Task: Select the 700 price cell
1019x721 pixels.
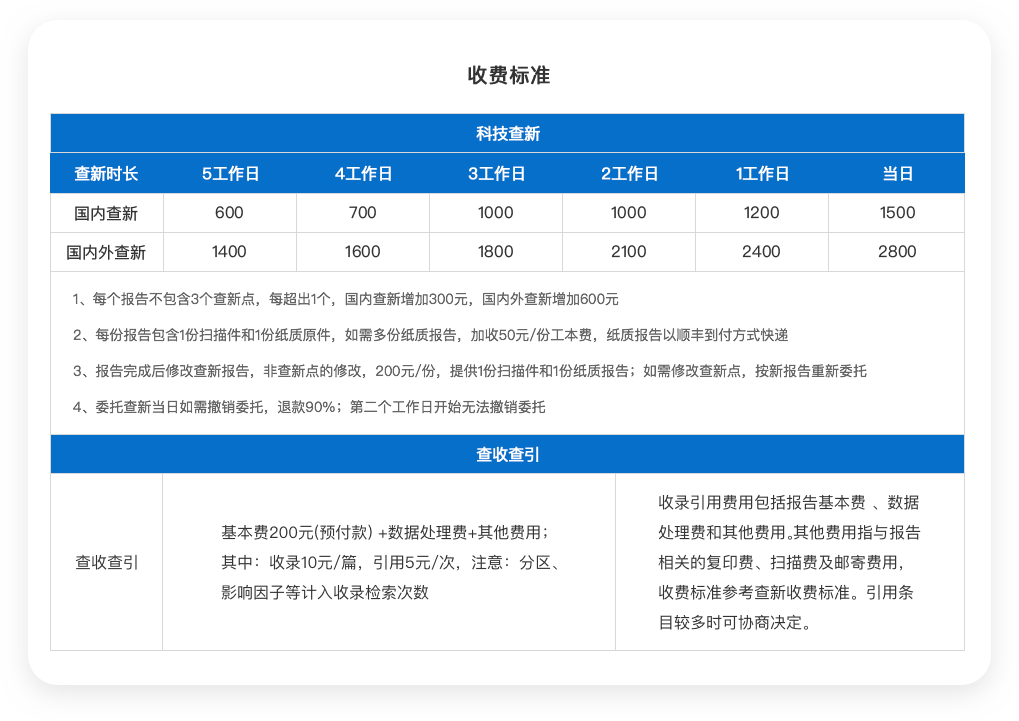Action: point(363,213)
